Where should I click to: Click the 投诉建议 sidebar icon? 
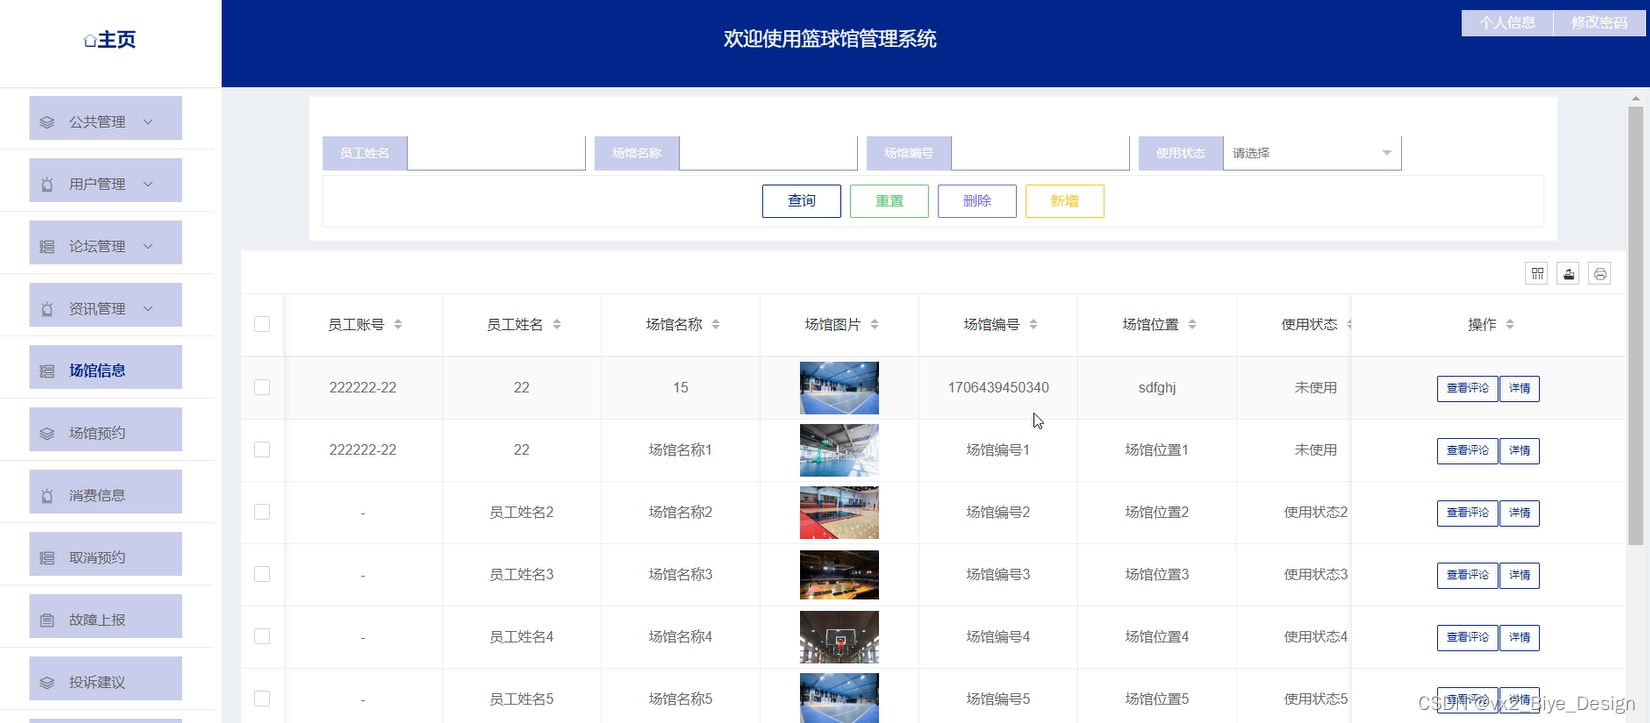point(47,682)
